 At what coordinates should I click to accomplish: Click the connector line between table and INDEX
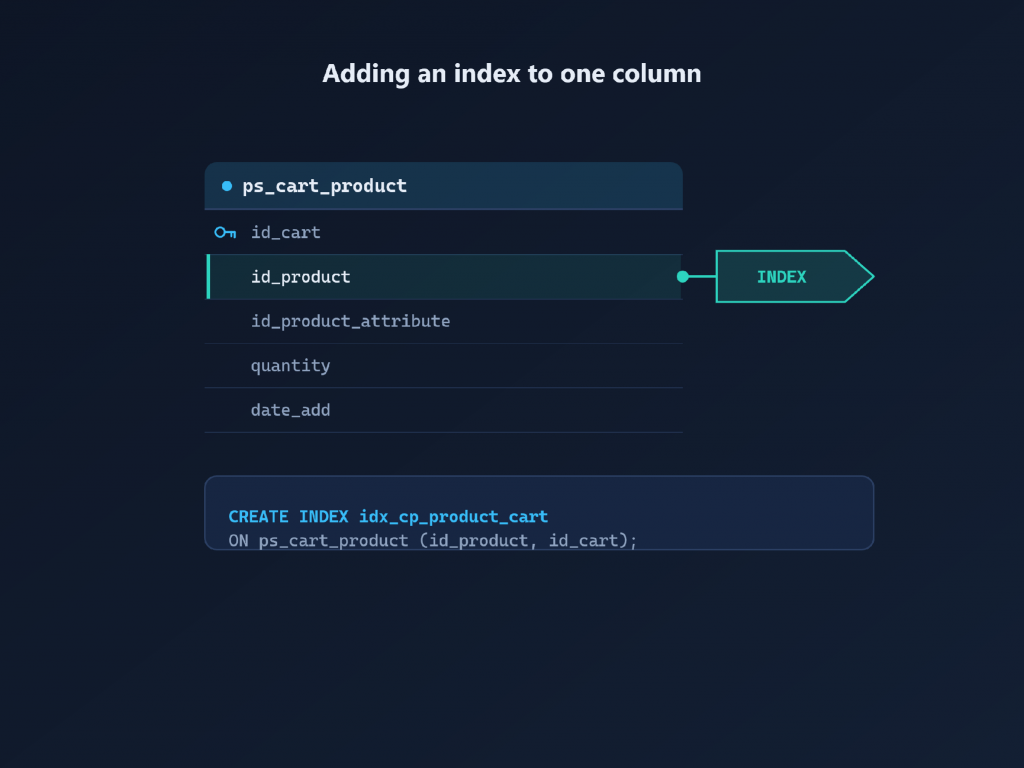702,277
